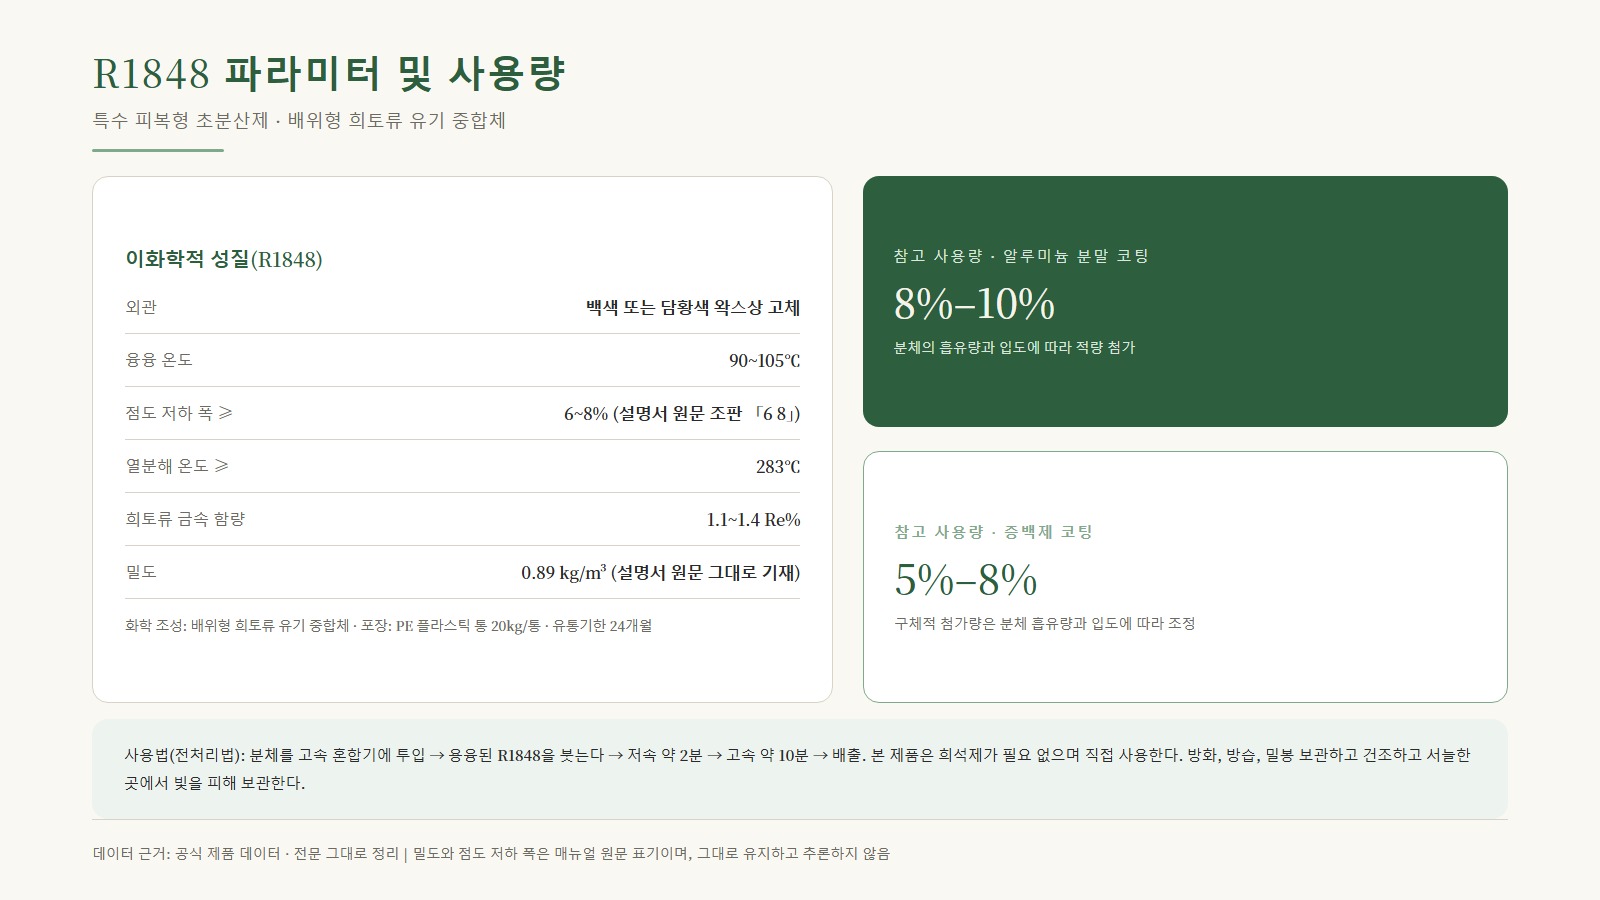Image resolution: width=1600 pixels, height=900 pixels.
Task: Click the note starting '화학 조성: 배위형 희토류'
Action: pos(389,626)
